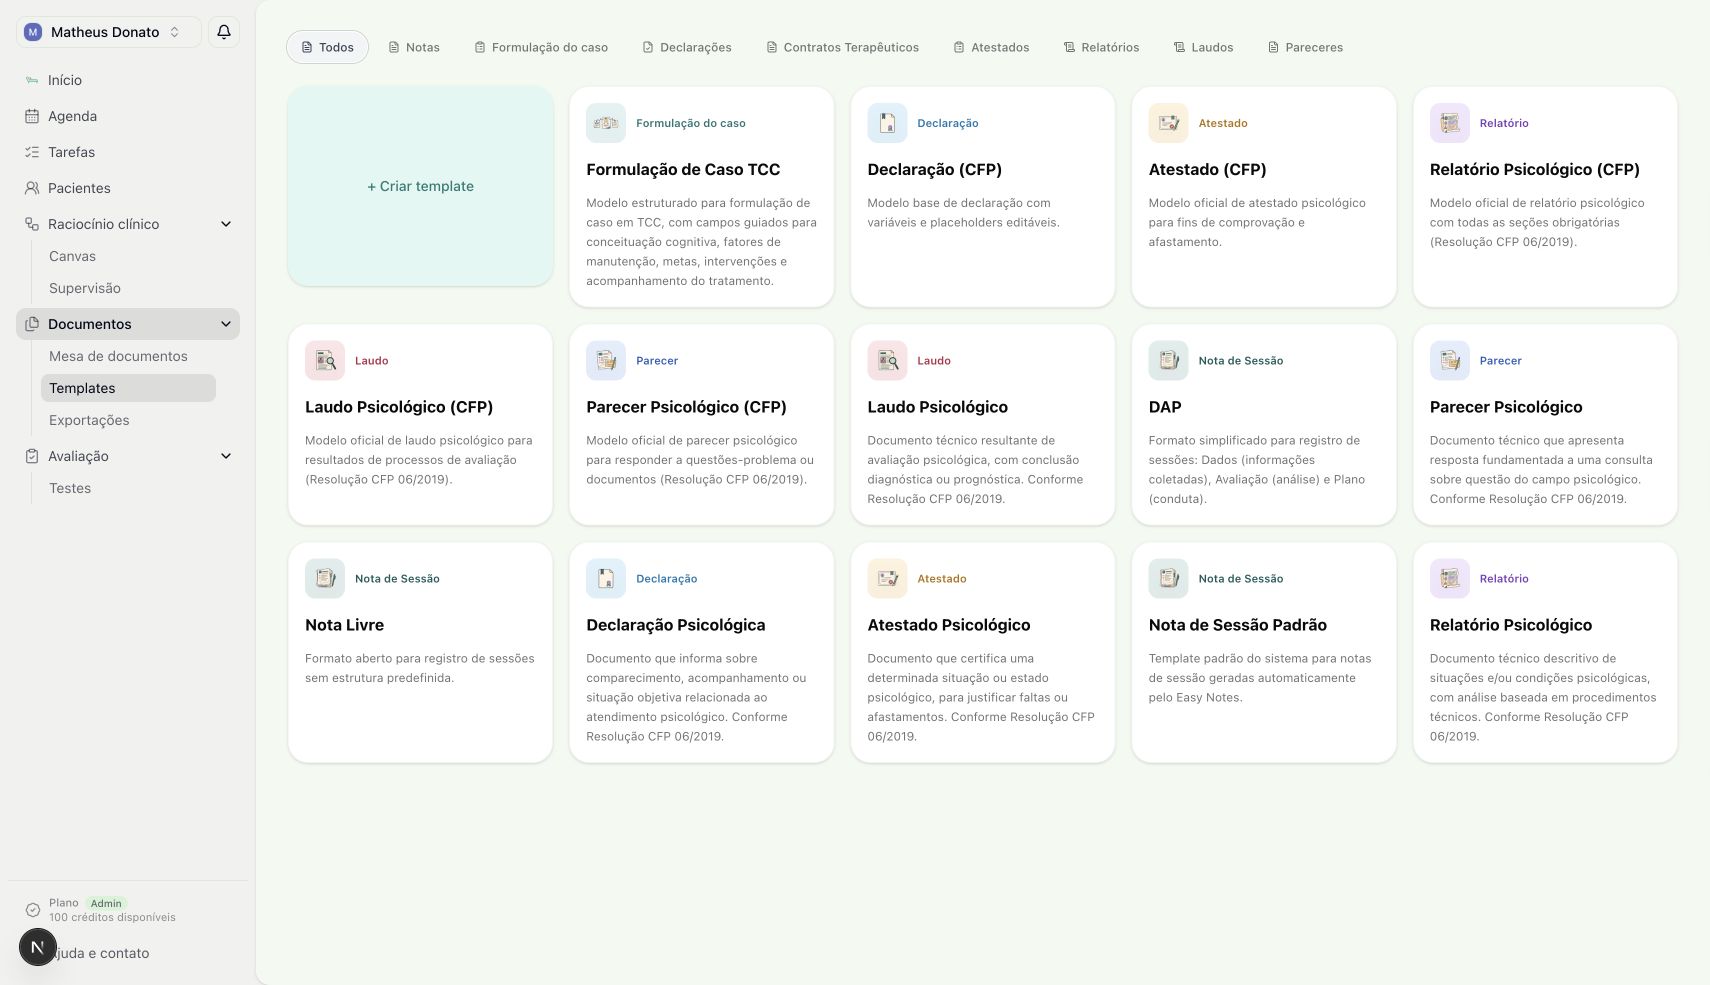1710x985 pixels.
Task: Click the DAP card icon
Action: [x=1168, y=360]
